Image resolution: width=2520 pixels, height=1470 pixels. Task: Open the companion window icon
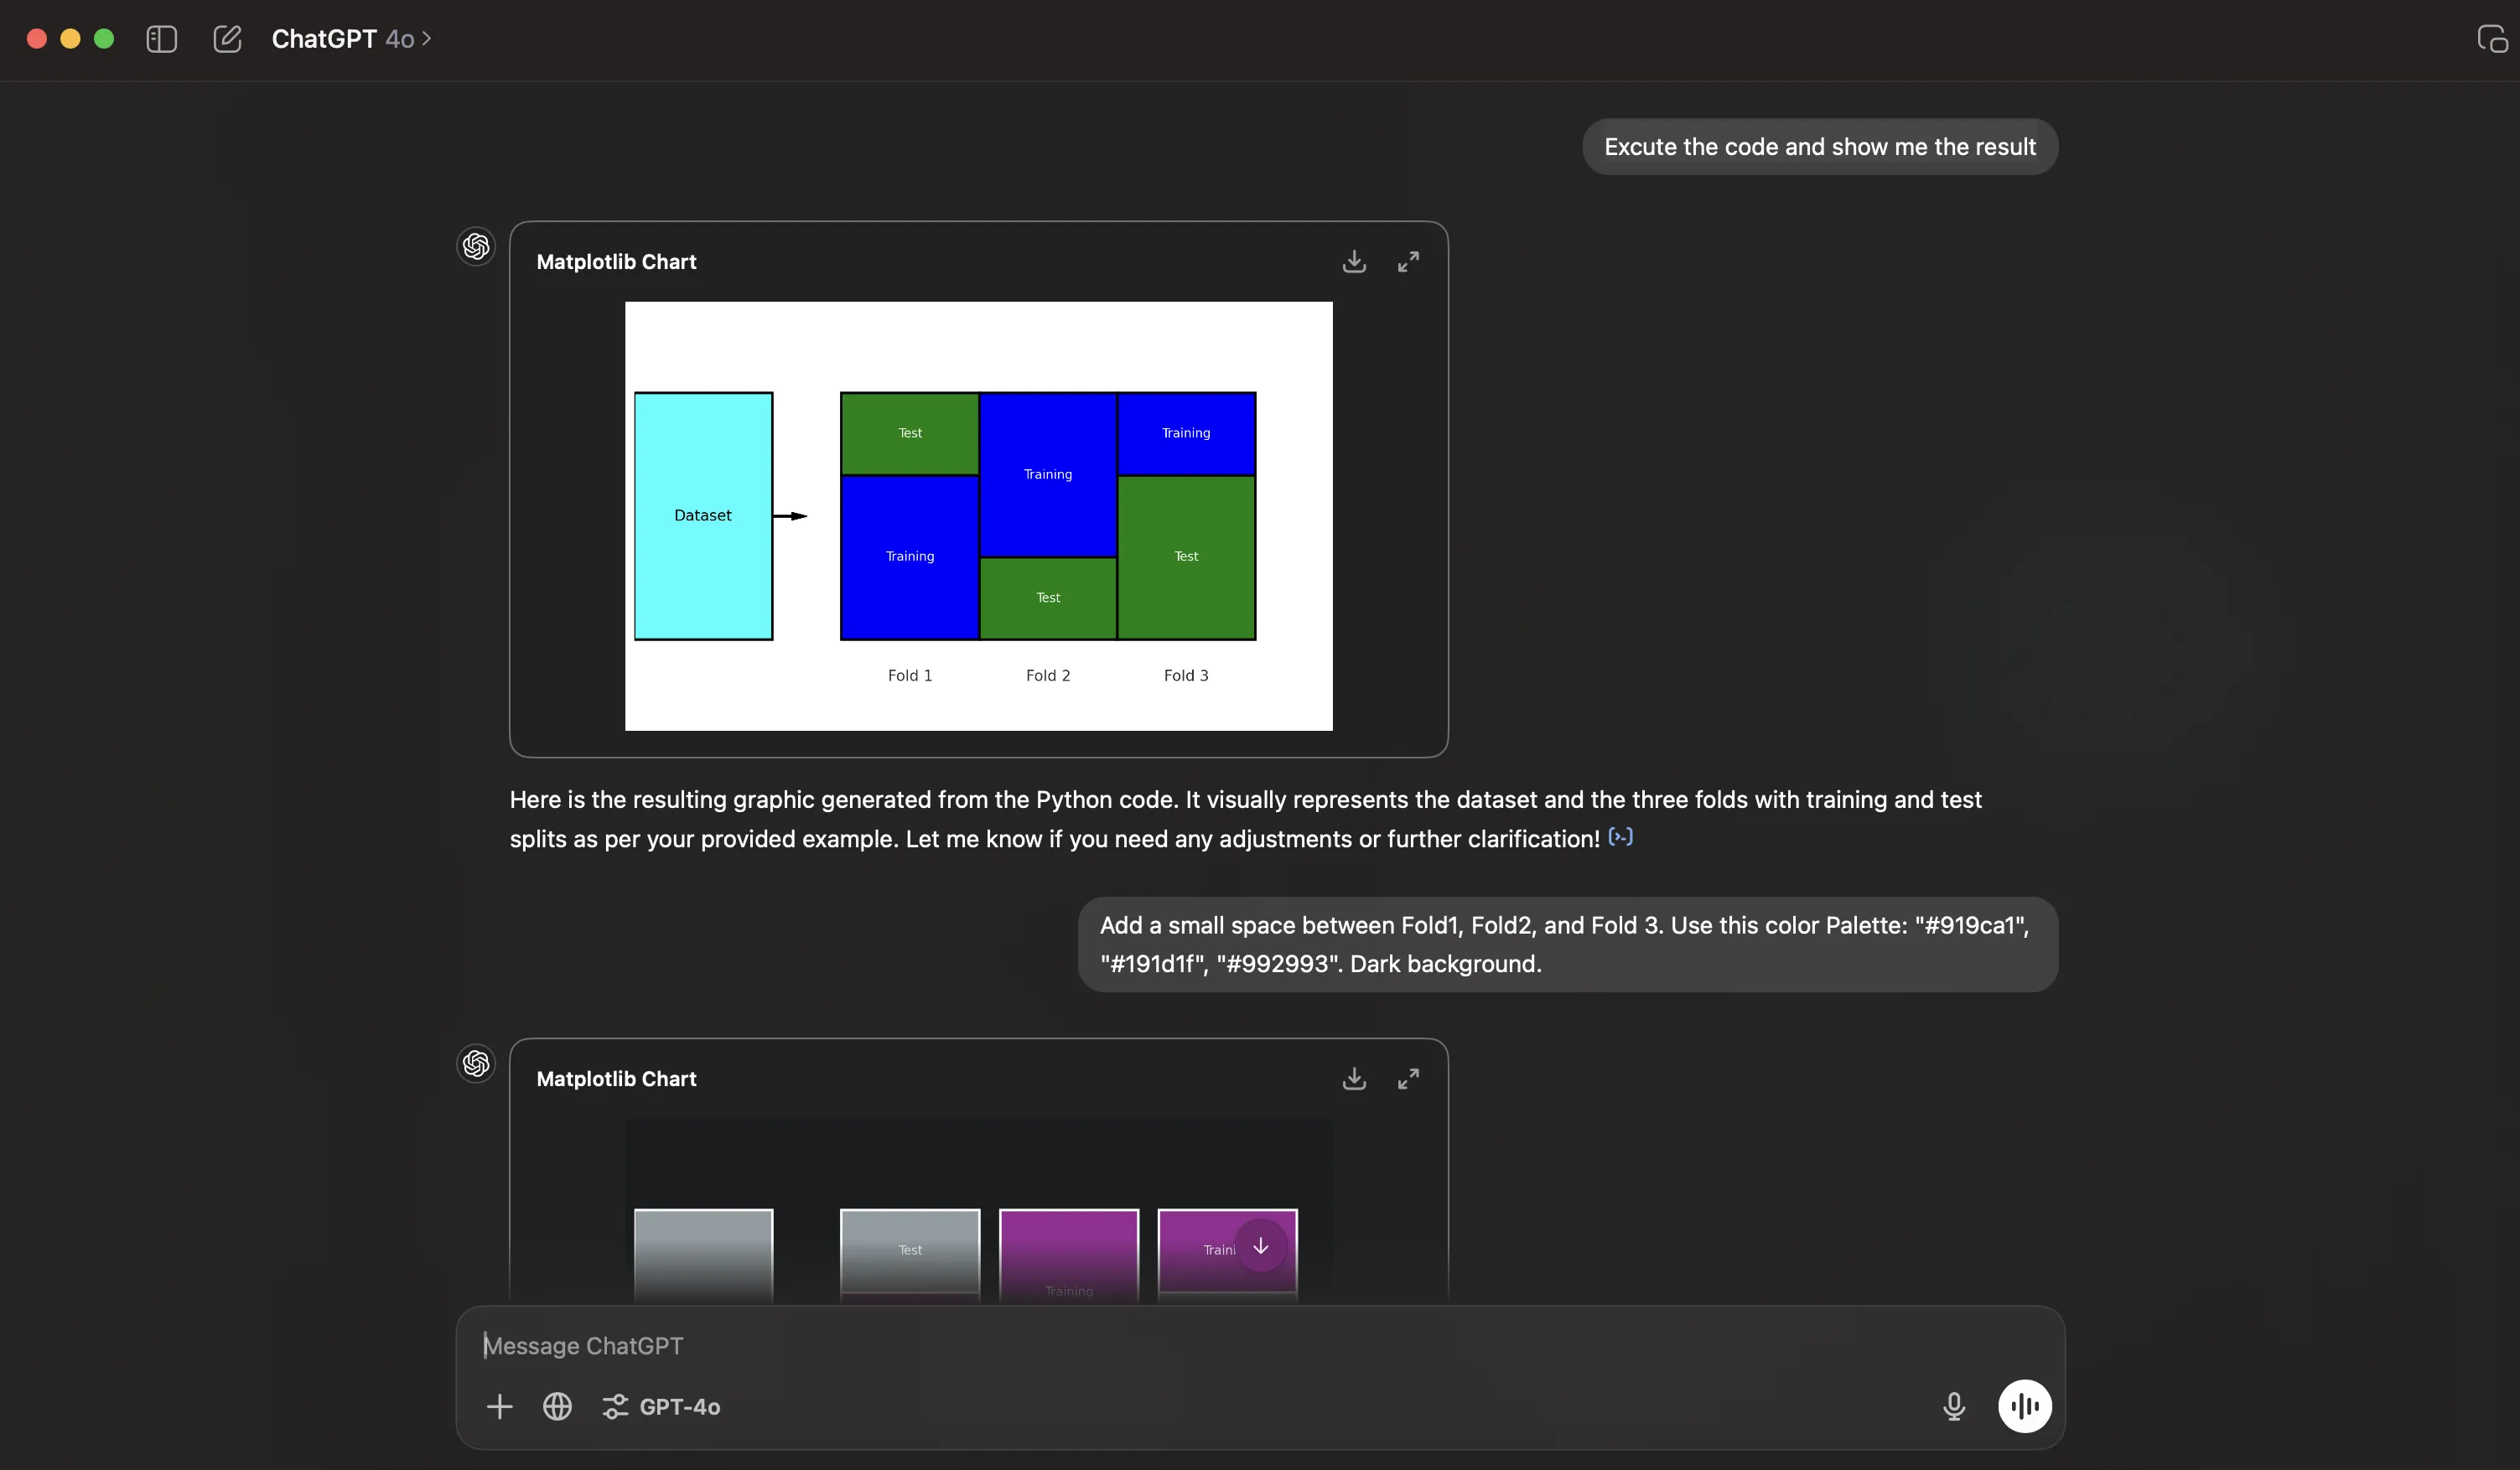point(2491,39)
